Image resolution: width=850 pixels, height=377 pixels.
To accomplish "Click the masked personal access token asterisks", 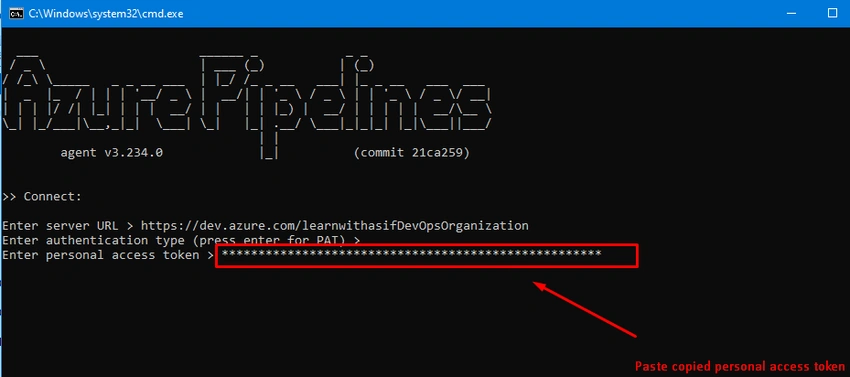I will click(x=411, y=254).
